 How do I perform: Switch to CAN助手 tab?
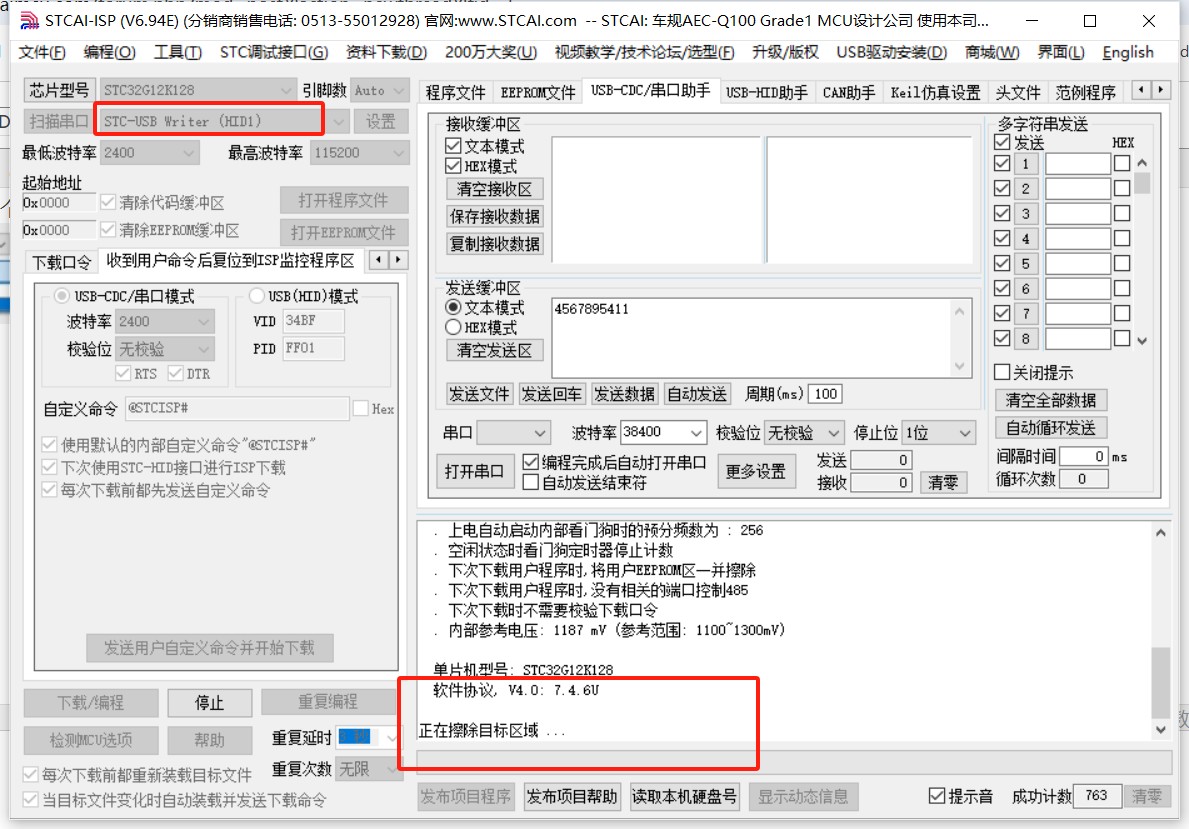[849, 93]
